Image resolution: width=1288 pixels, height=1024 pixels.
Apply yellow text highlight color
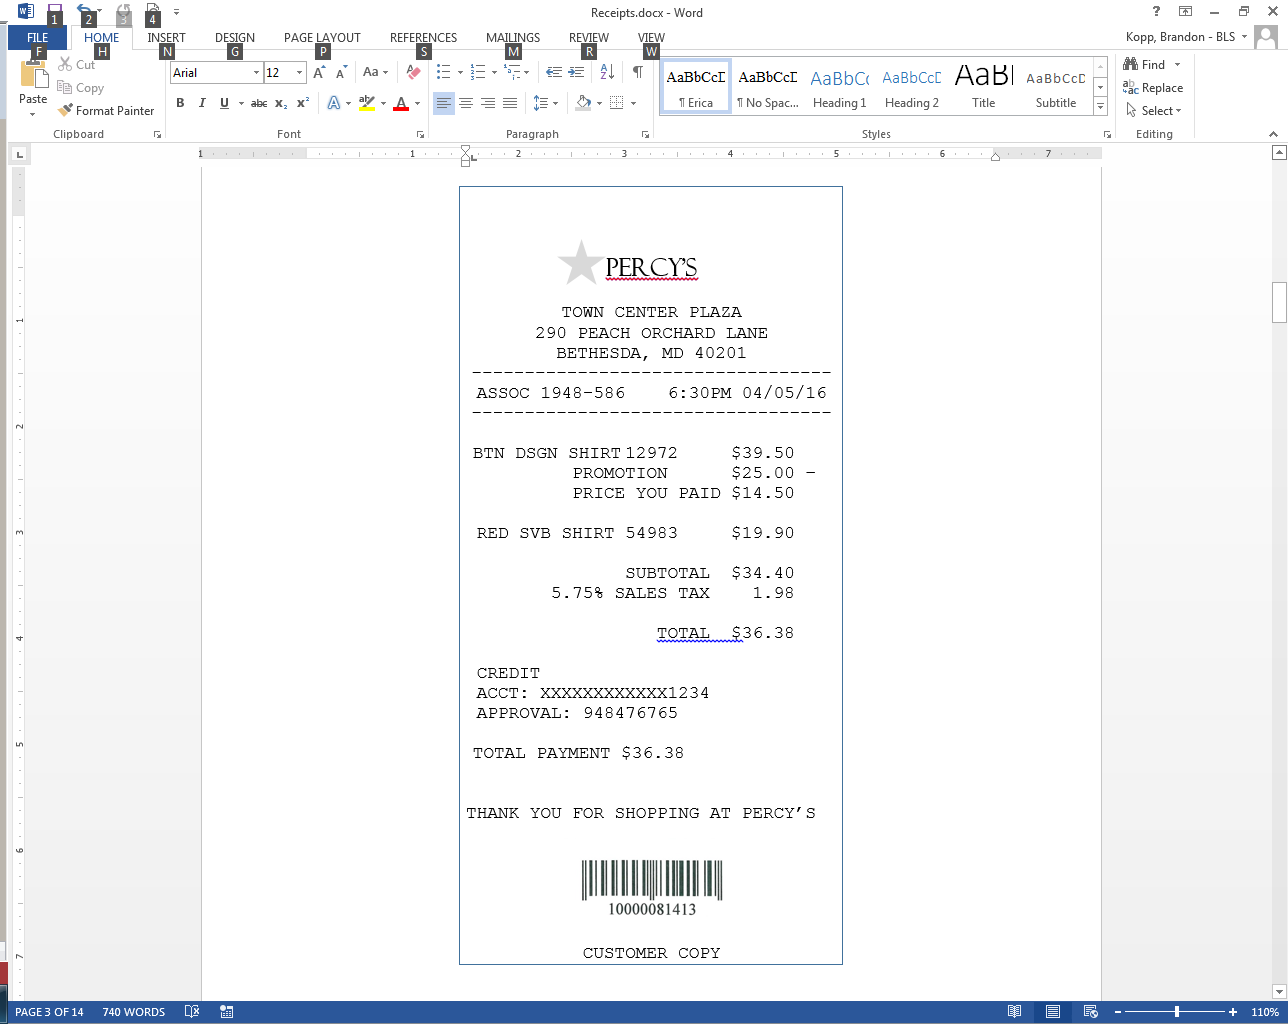pyautogui.click(x=367, y=103)
